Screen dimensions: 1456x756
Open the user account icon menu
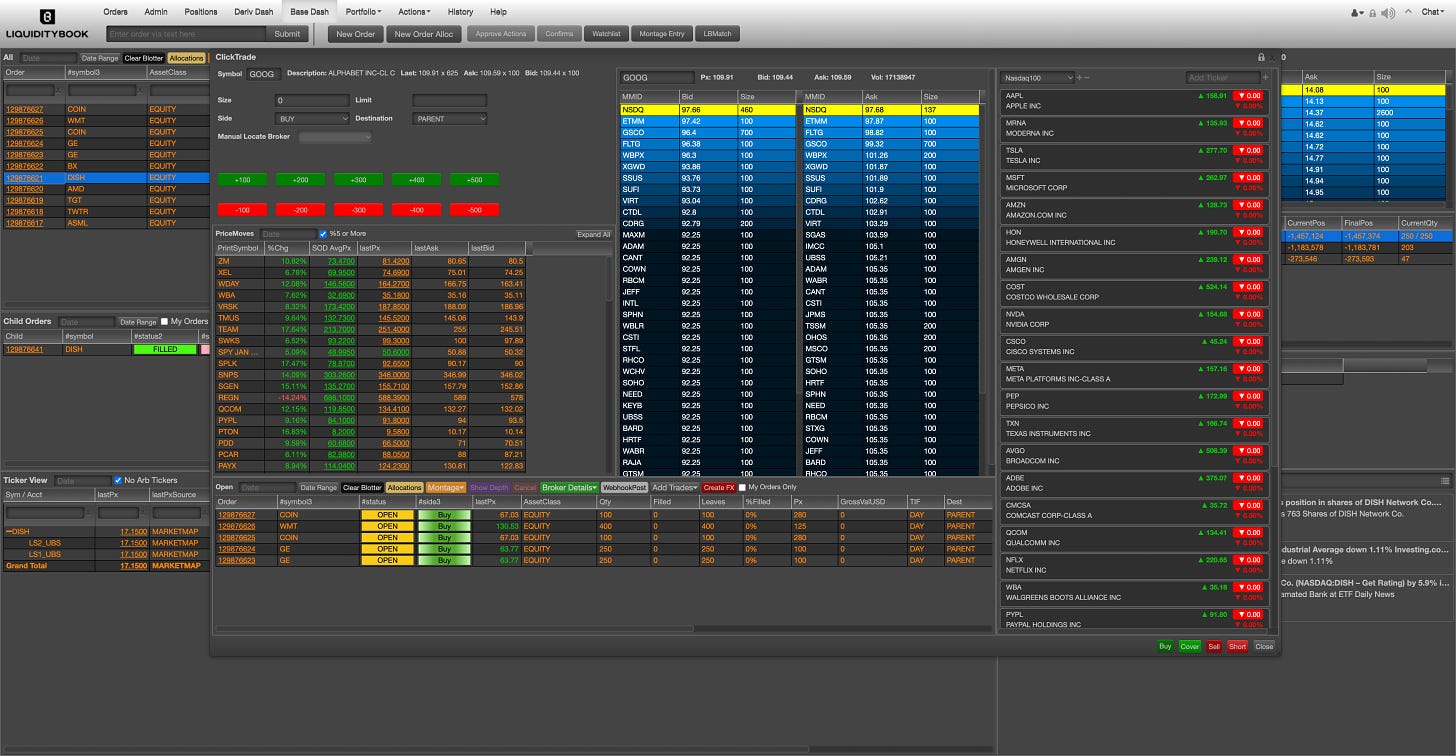point(1357,13)
